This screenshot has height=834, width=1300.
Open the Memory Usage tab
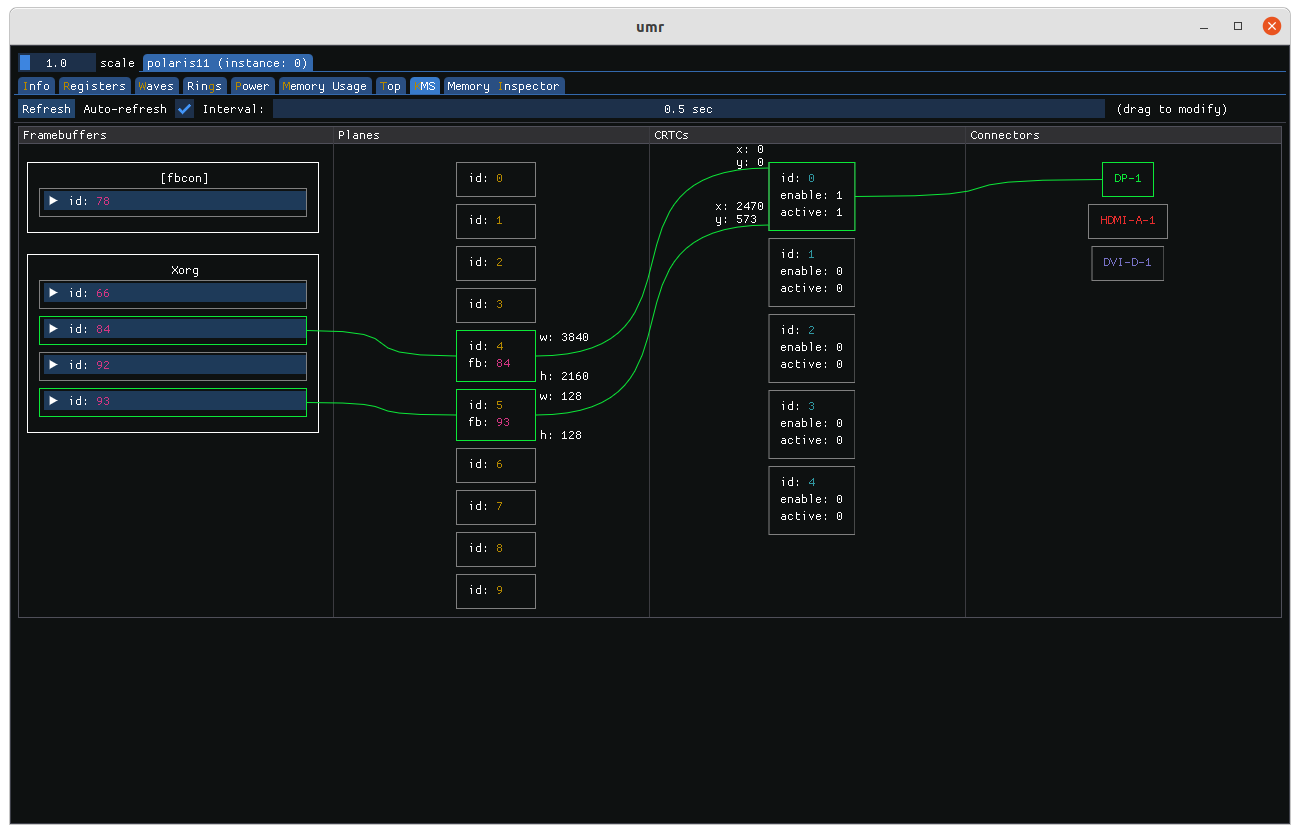[x=325, y=86]
